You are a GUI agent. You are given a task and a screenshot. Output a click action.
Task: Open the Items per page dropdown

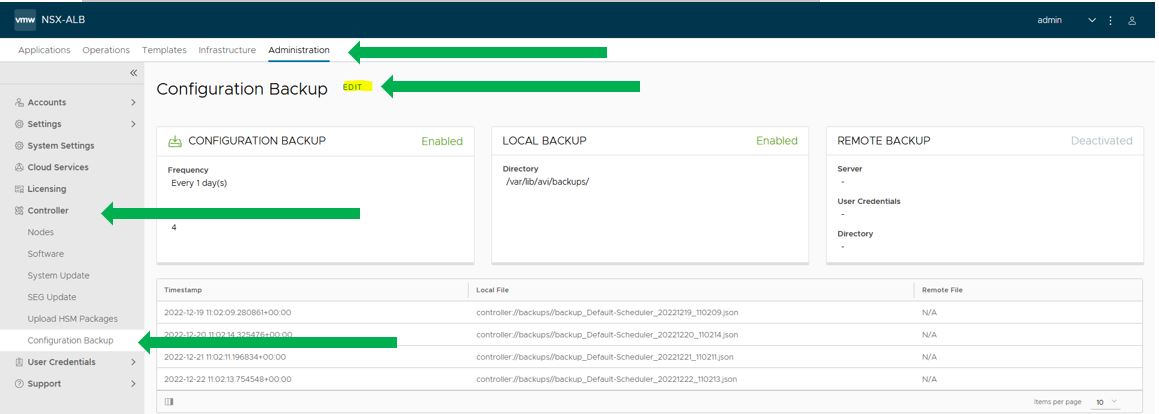coord(1107,401)
